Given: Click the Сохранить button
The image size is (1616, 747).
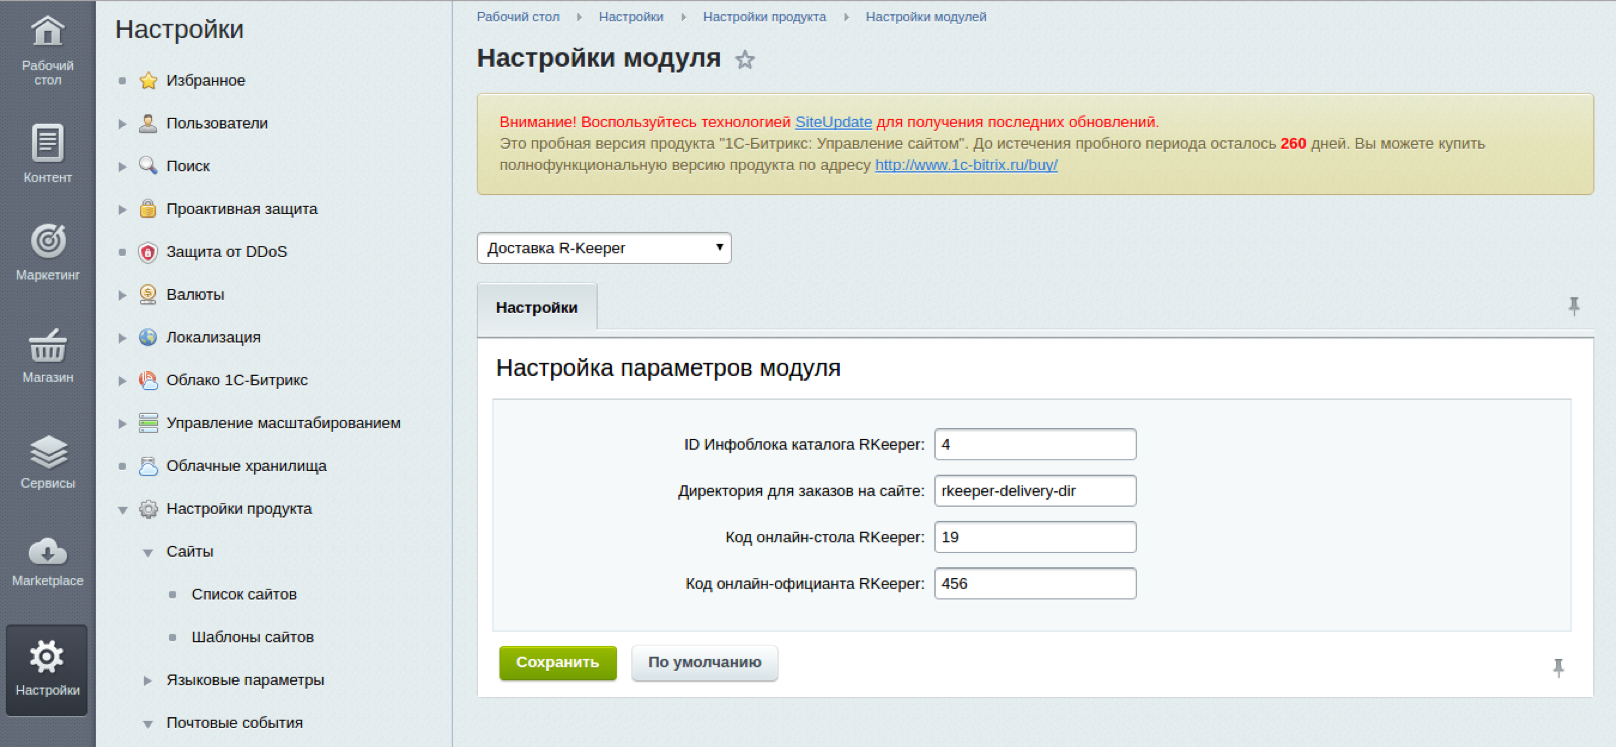Looking at the screenshot, I should 558,662.
